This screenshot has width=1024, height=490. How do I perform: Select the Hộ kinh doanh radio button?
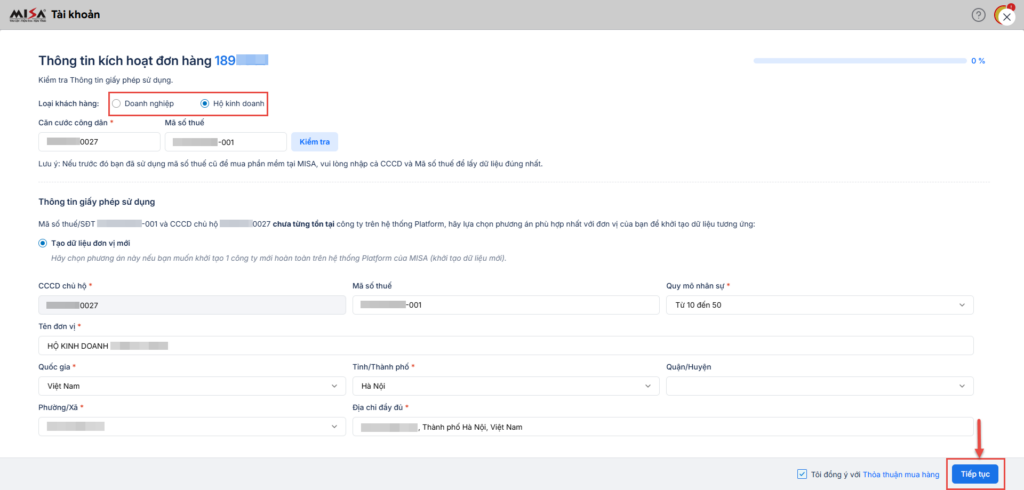coord(205,103)
